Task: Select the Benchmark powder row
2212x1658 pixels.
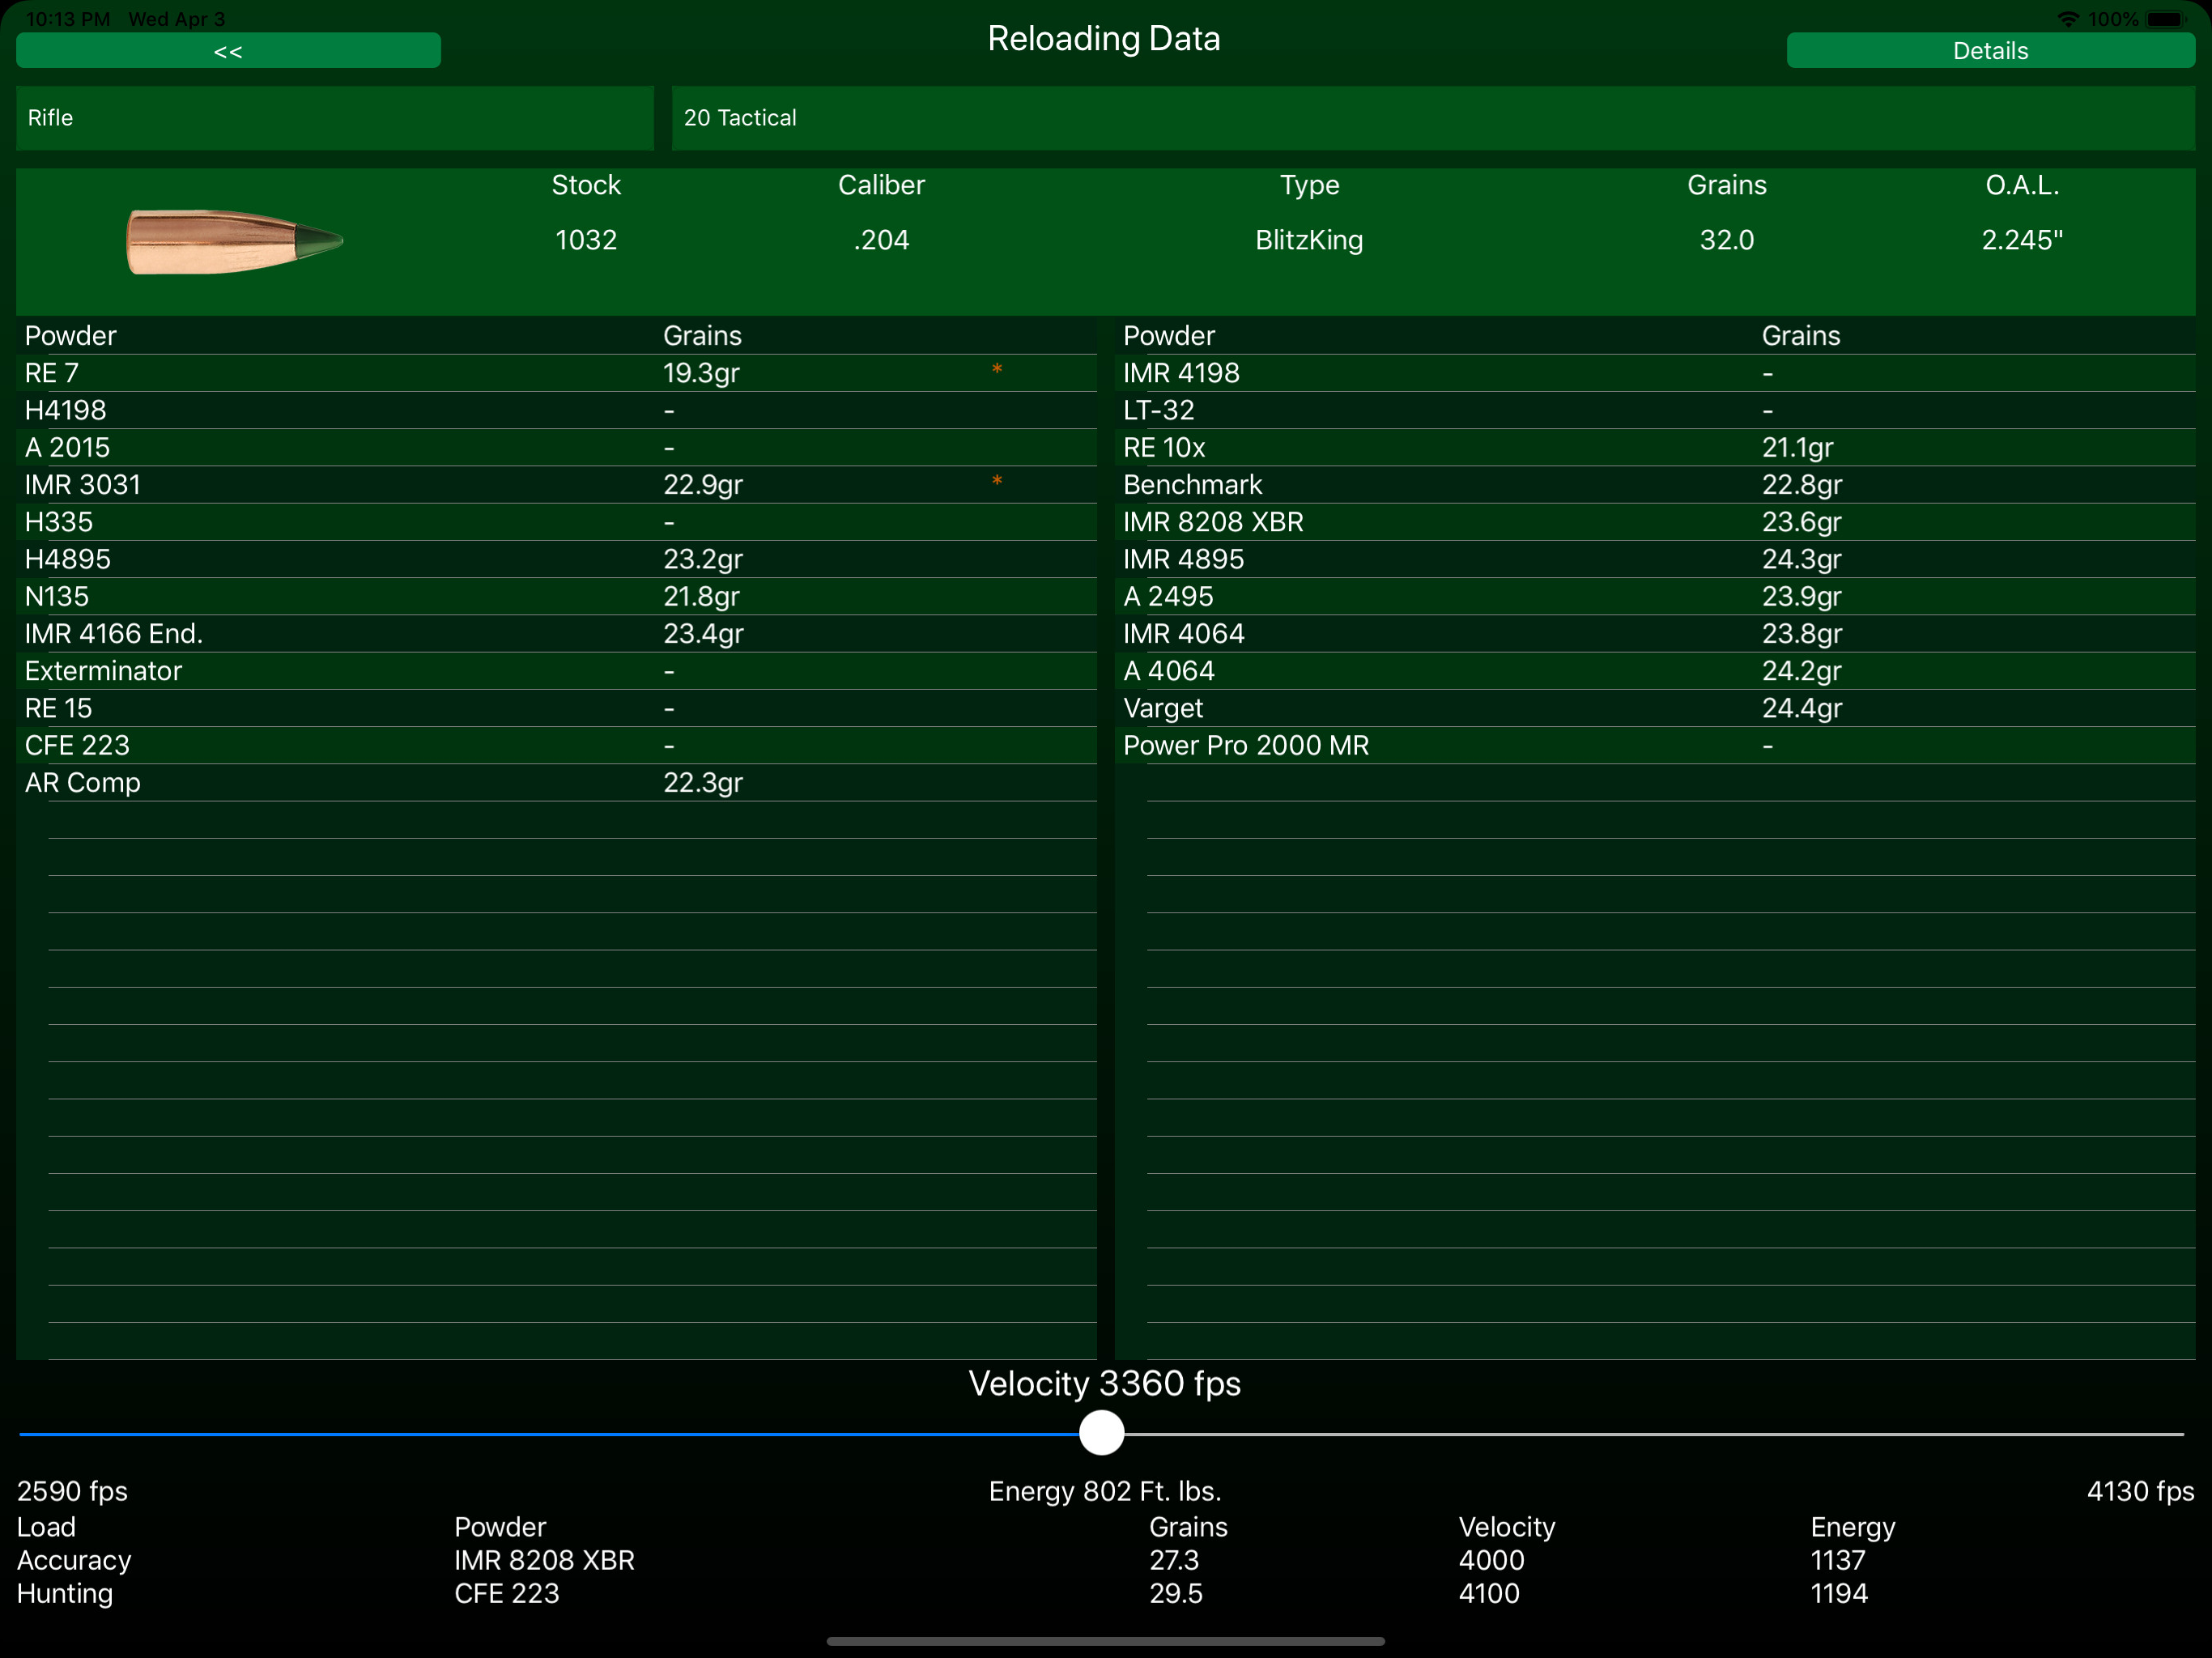Action: pos(1655,485)
